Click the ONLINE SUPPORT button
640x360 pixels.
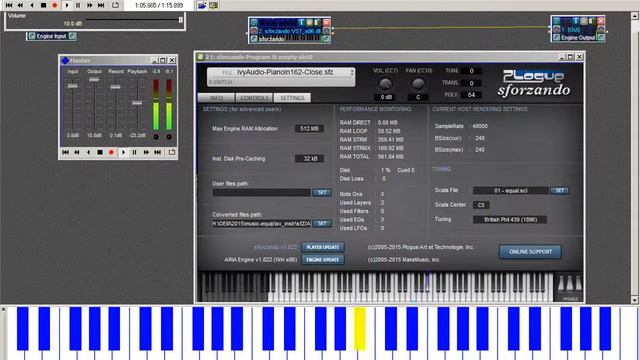click(530, 252)
